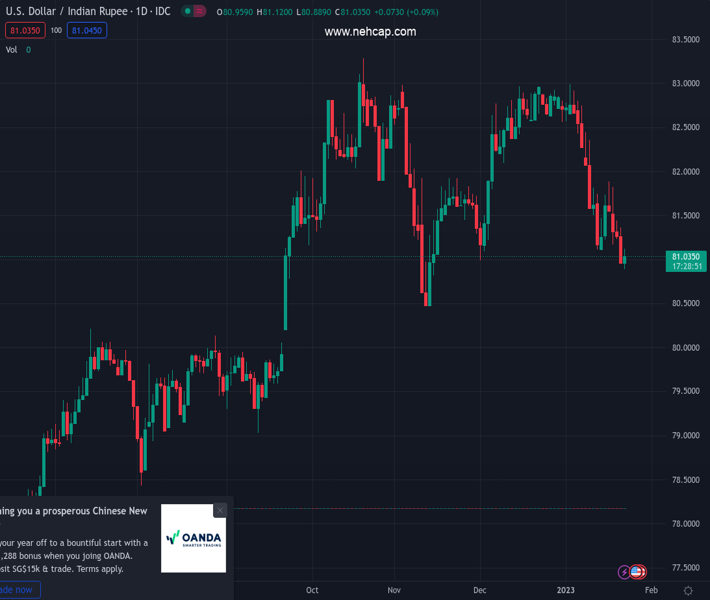Viewport: 710px width, 600px height.
Task: Click the red sell price 81.0350 button
Action: [x=22, y=30]
